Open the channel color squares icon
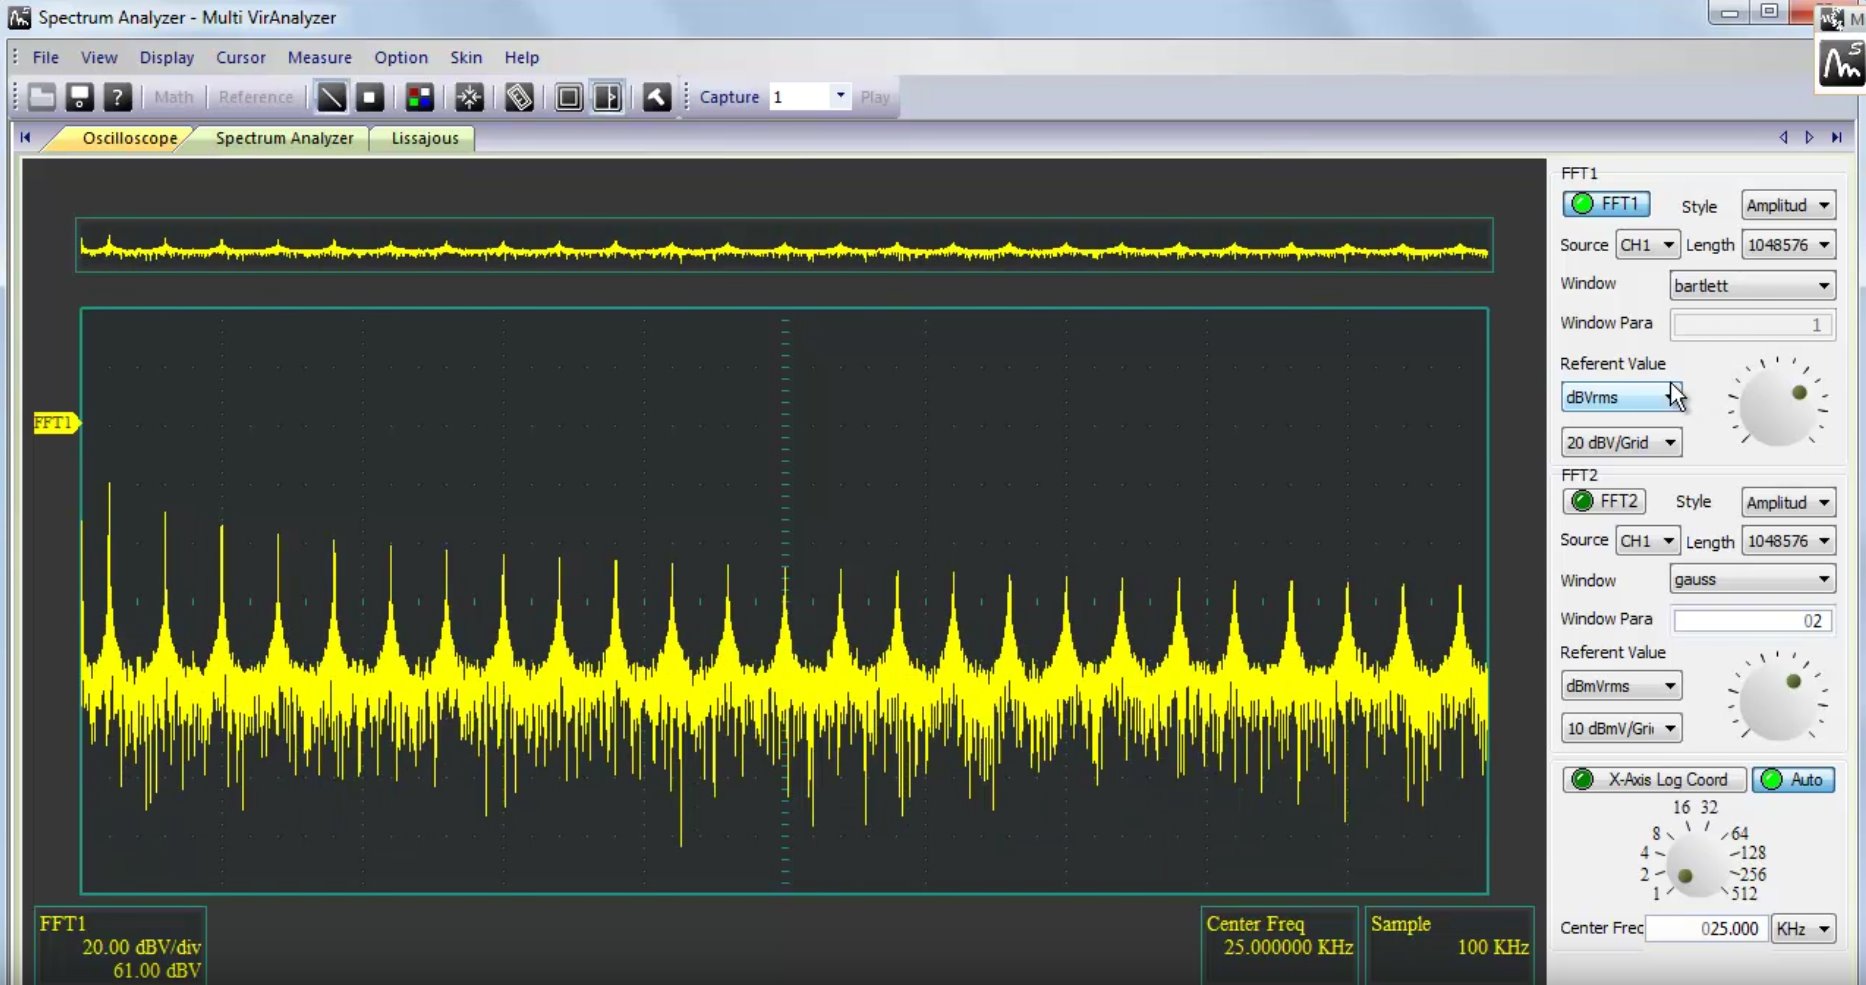This screenshot has width=1866, height=985. pos(419,97)
